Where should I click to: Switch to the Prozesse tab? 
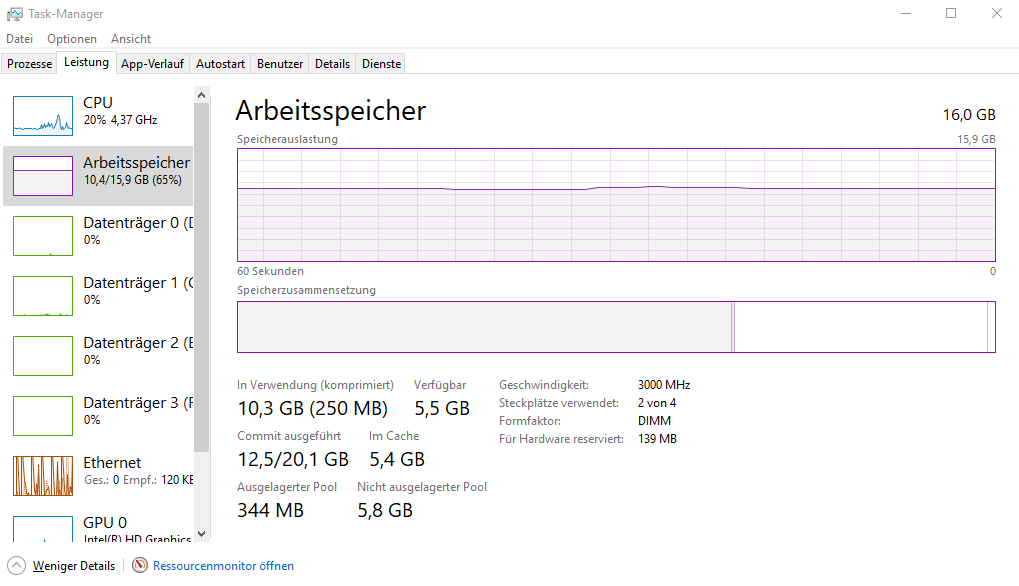coord(30,64)
